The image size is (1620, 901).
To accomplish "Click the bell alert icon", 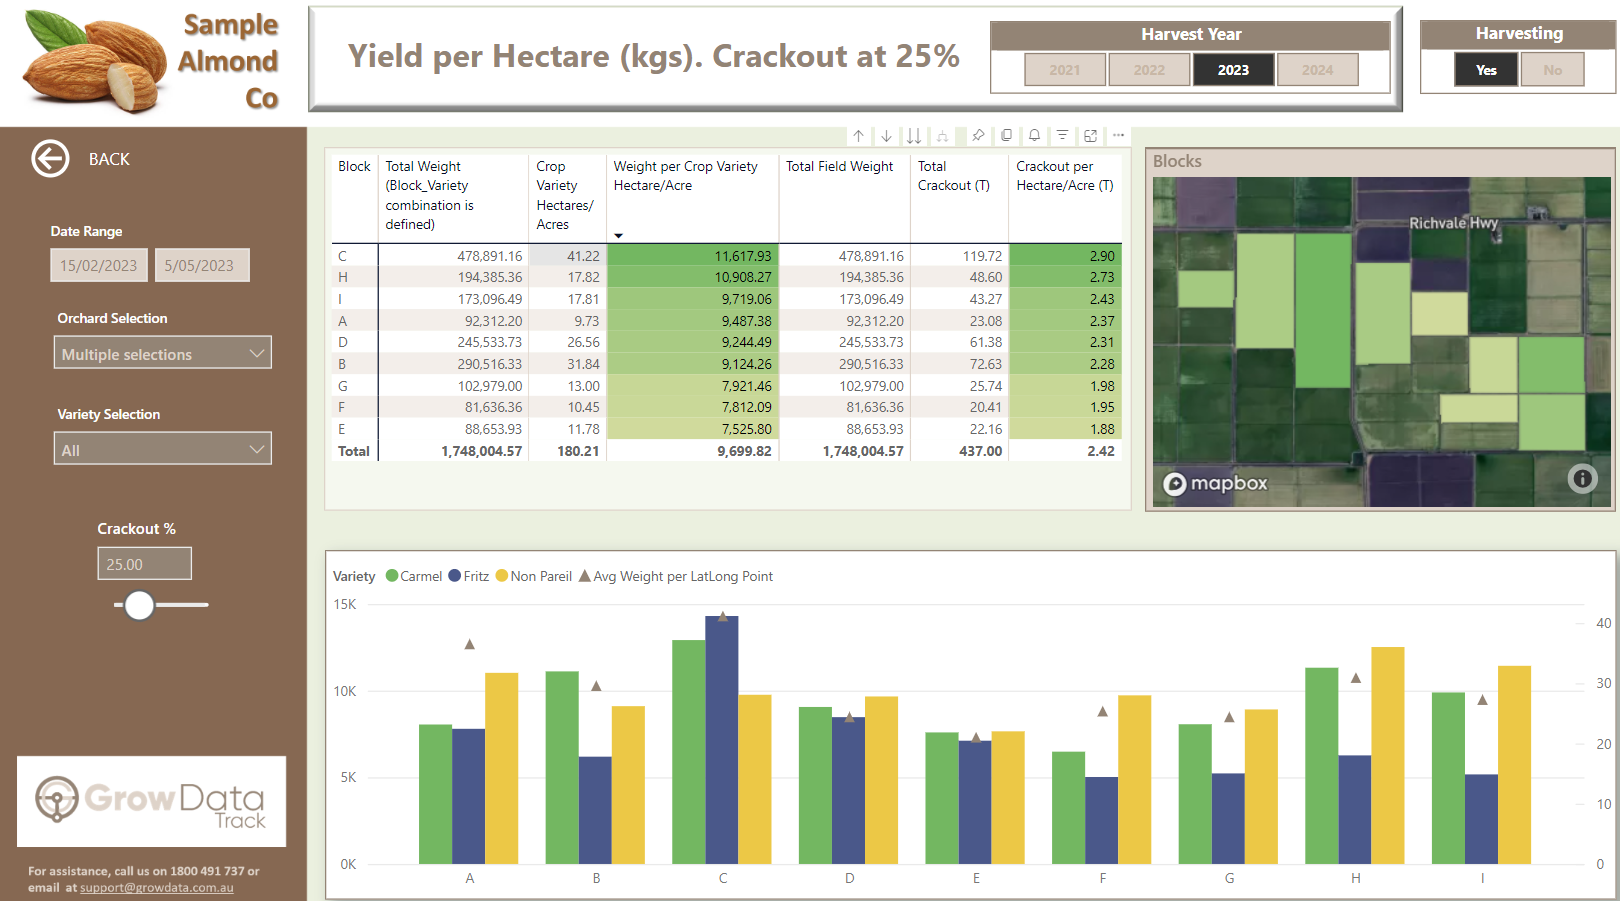I will tap(1034, 136).
